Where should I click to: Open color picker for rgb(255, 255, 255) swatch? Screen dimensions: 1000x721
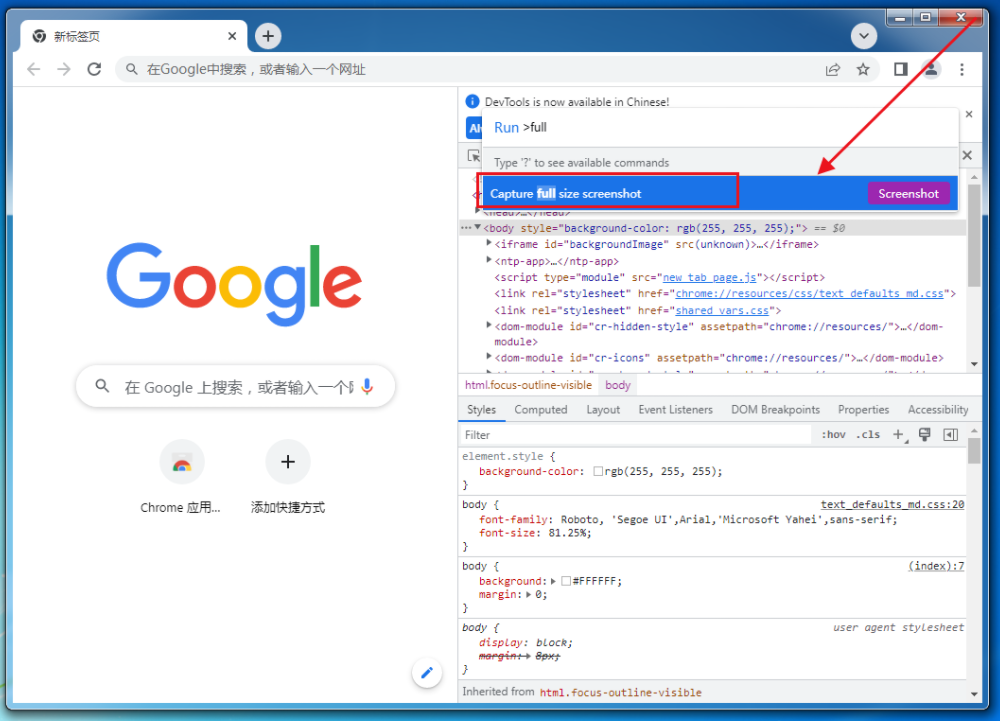598,471
